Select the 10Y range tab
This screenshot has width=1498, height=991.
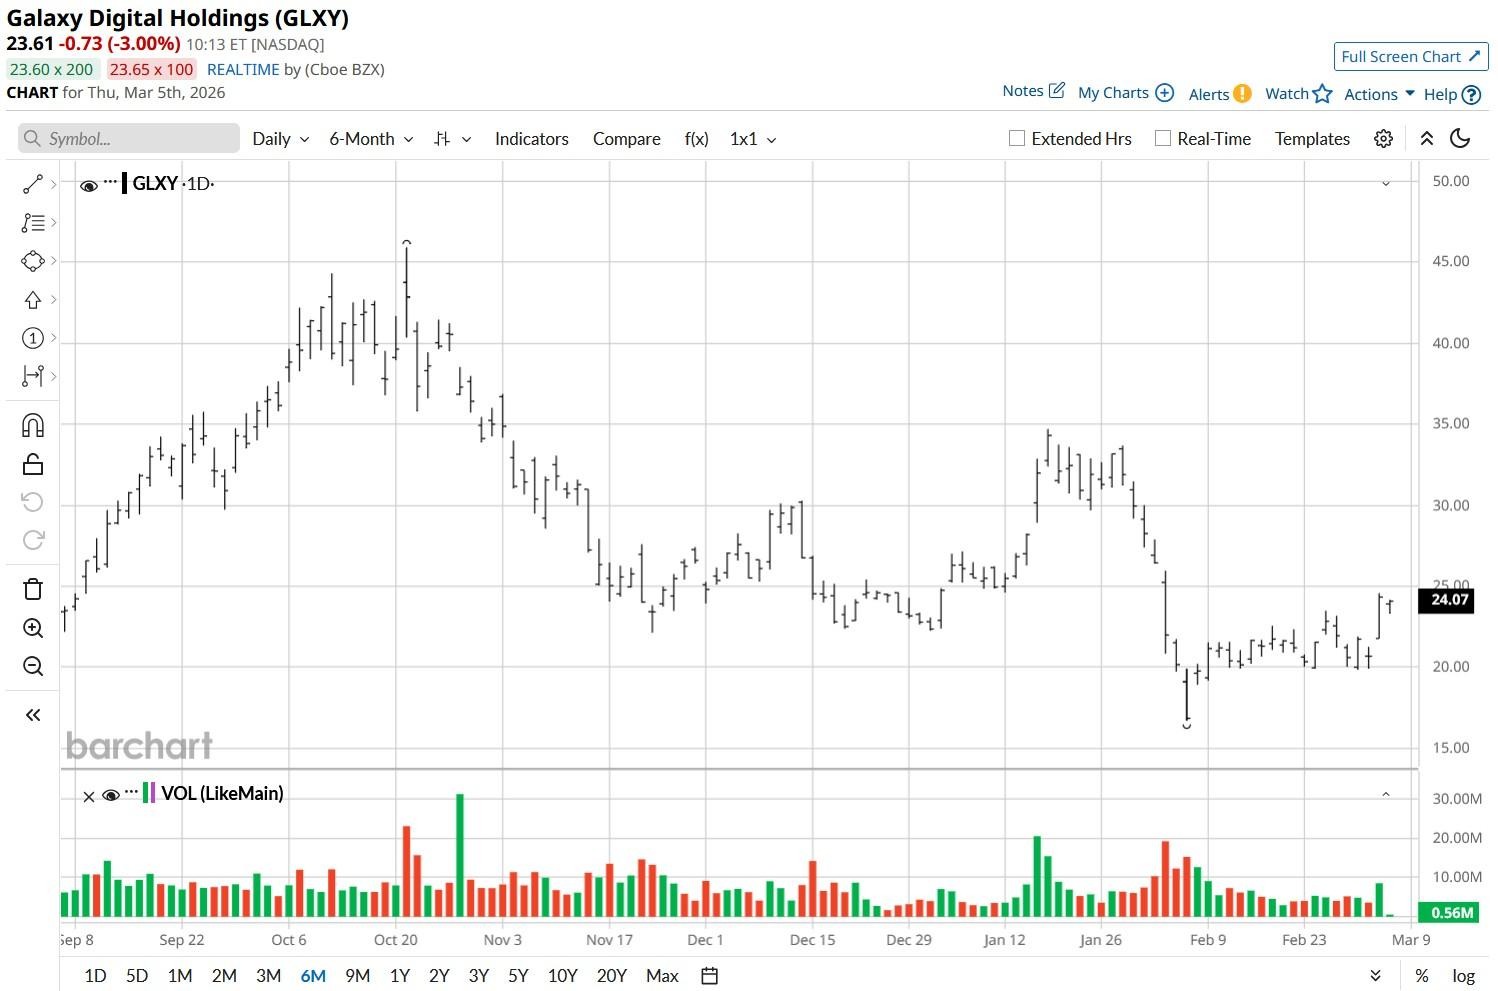pyautogui.click(x=562, y=976)
